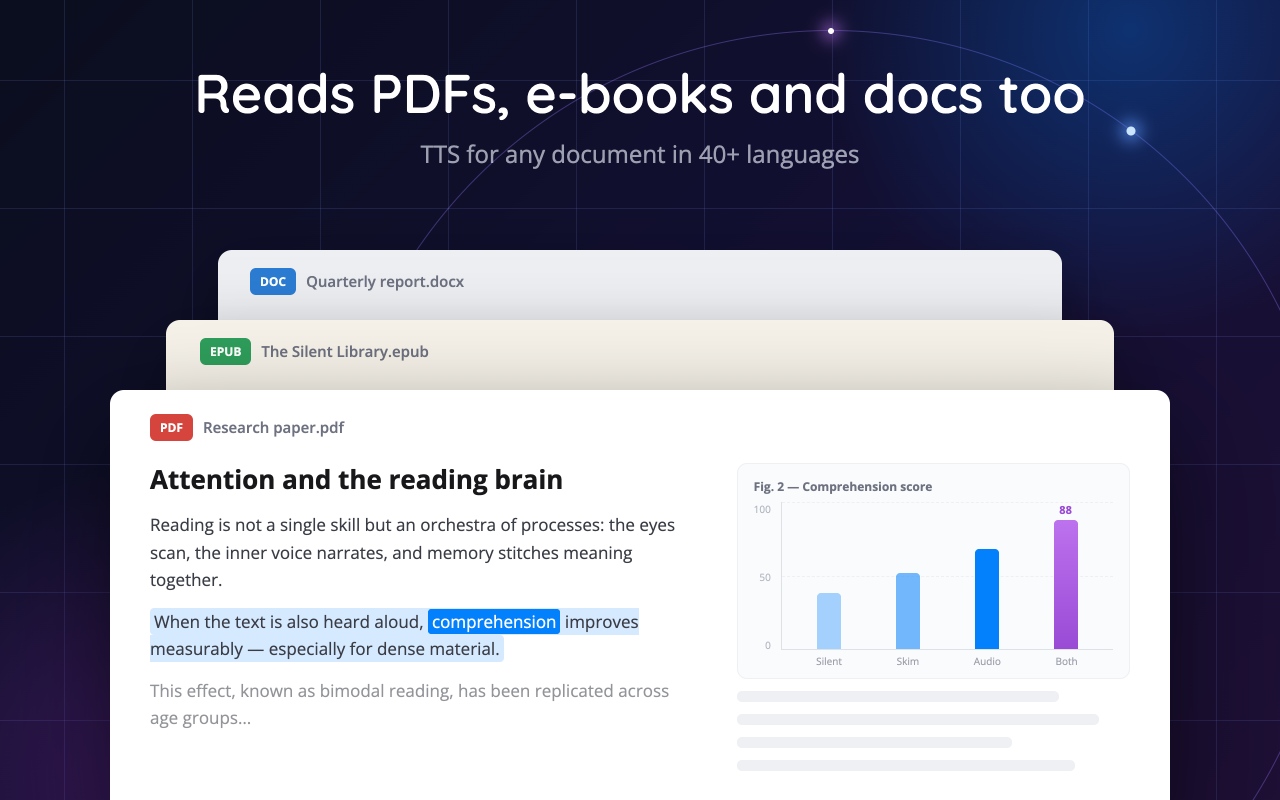The height and width of the screenshot is (800, 1280).
Task: Select the Research paper.pdf file name
Action: point(273,428)
